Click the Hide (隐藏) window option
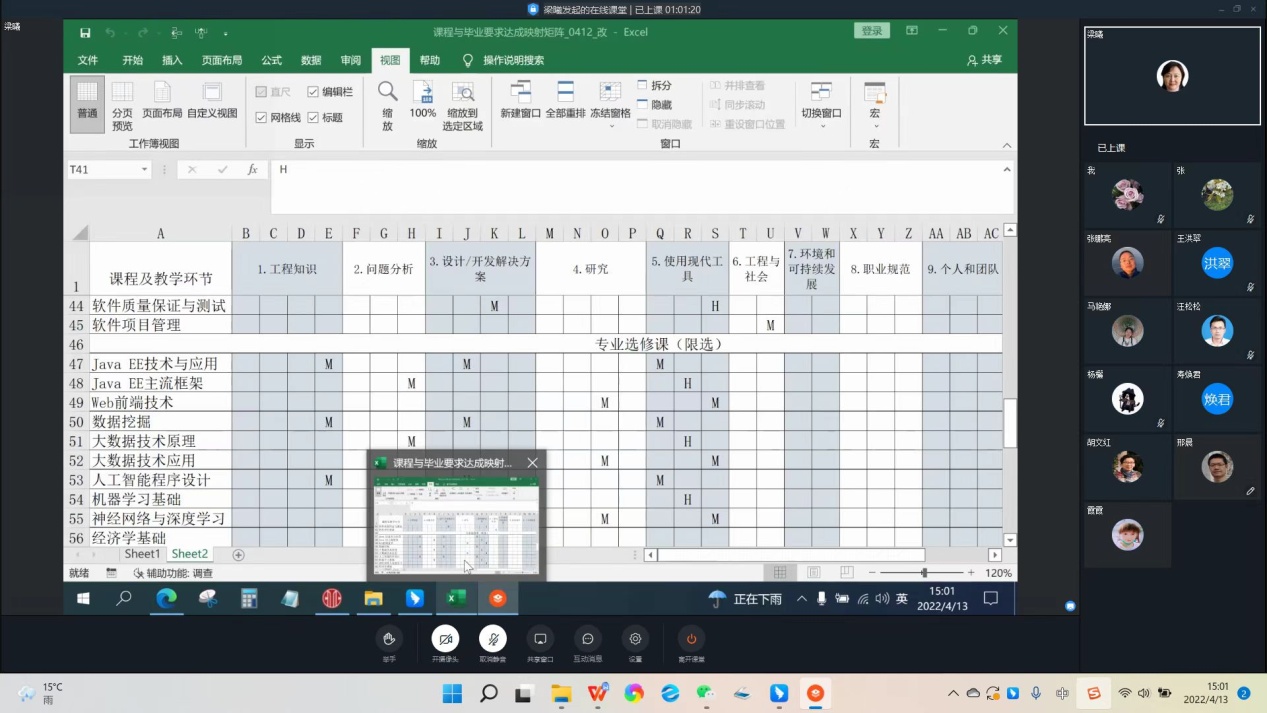The image size is (1267, 713). pyautogui.click(x=654, y=105)
